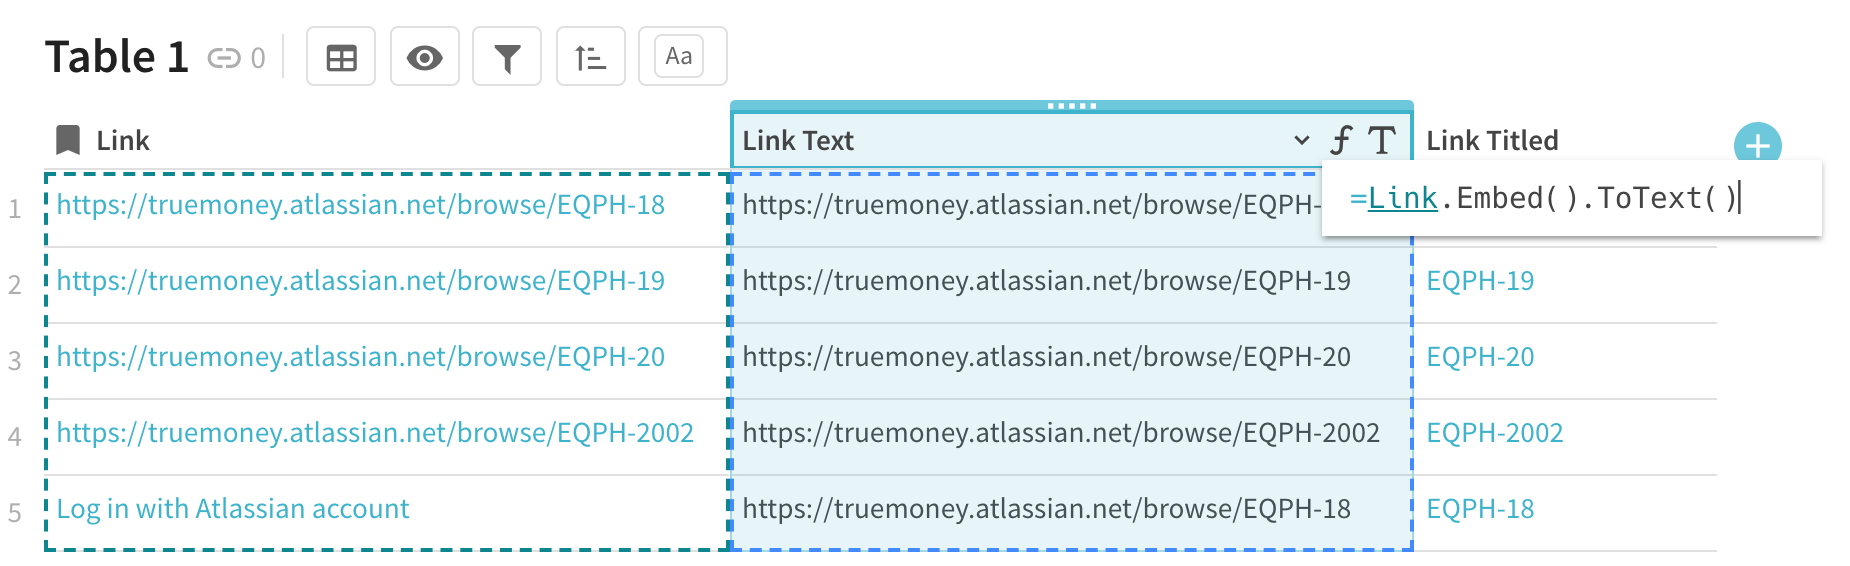Select the Table 1 title

(117, 57)
